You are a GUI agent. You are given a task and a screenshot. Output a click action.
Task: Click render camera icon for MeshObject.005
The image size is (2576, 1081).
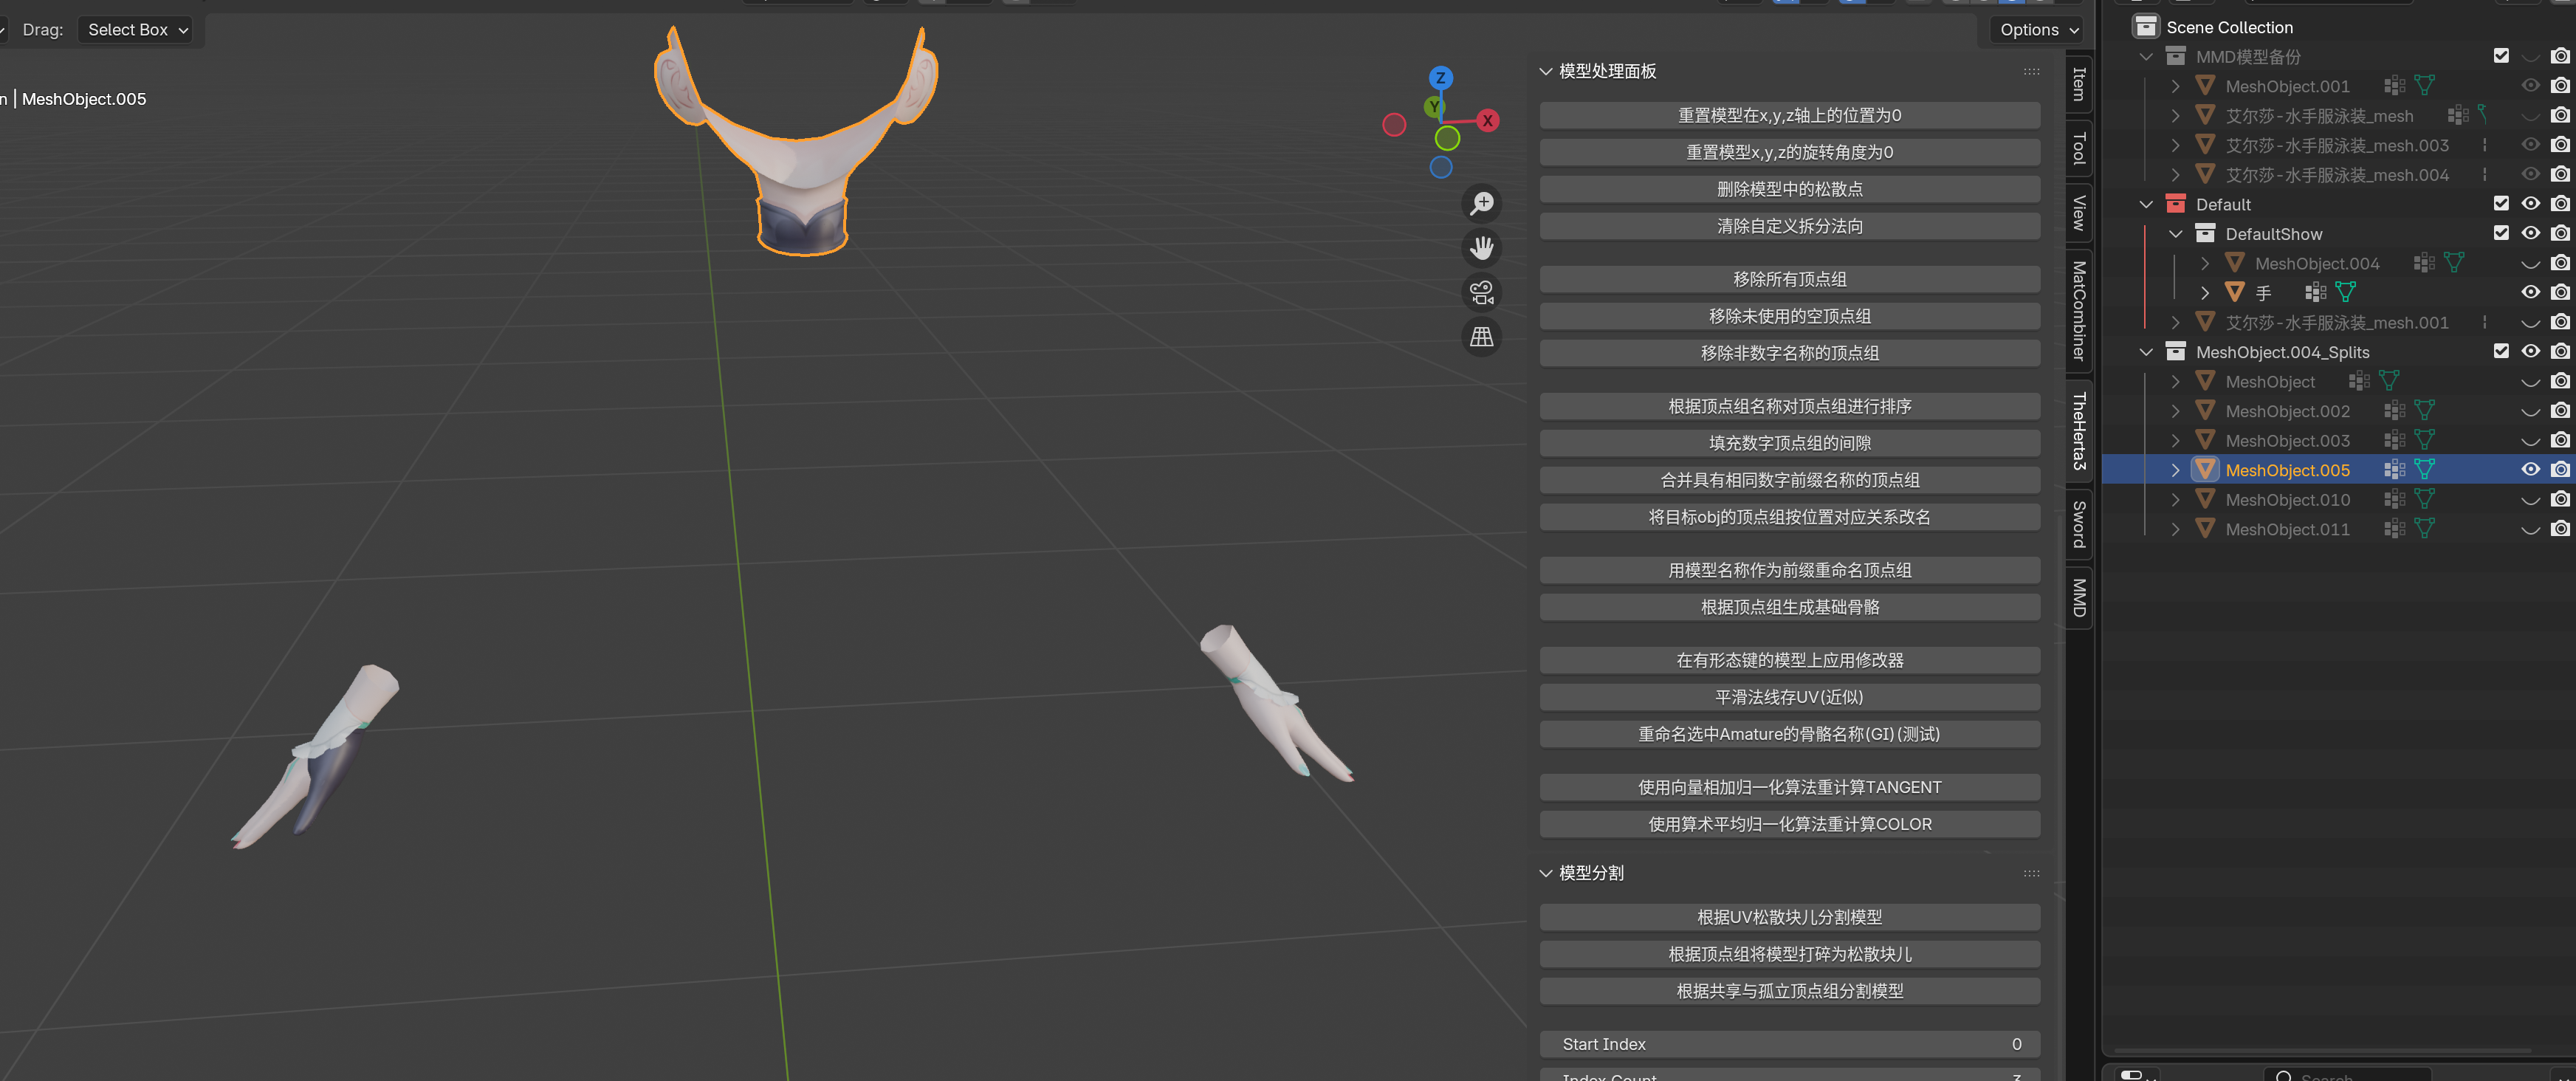2559,470
